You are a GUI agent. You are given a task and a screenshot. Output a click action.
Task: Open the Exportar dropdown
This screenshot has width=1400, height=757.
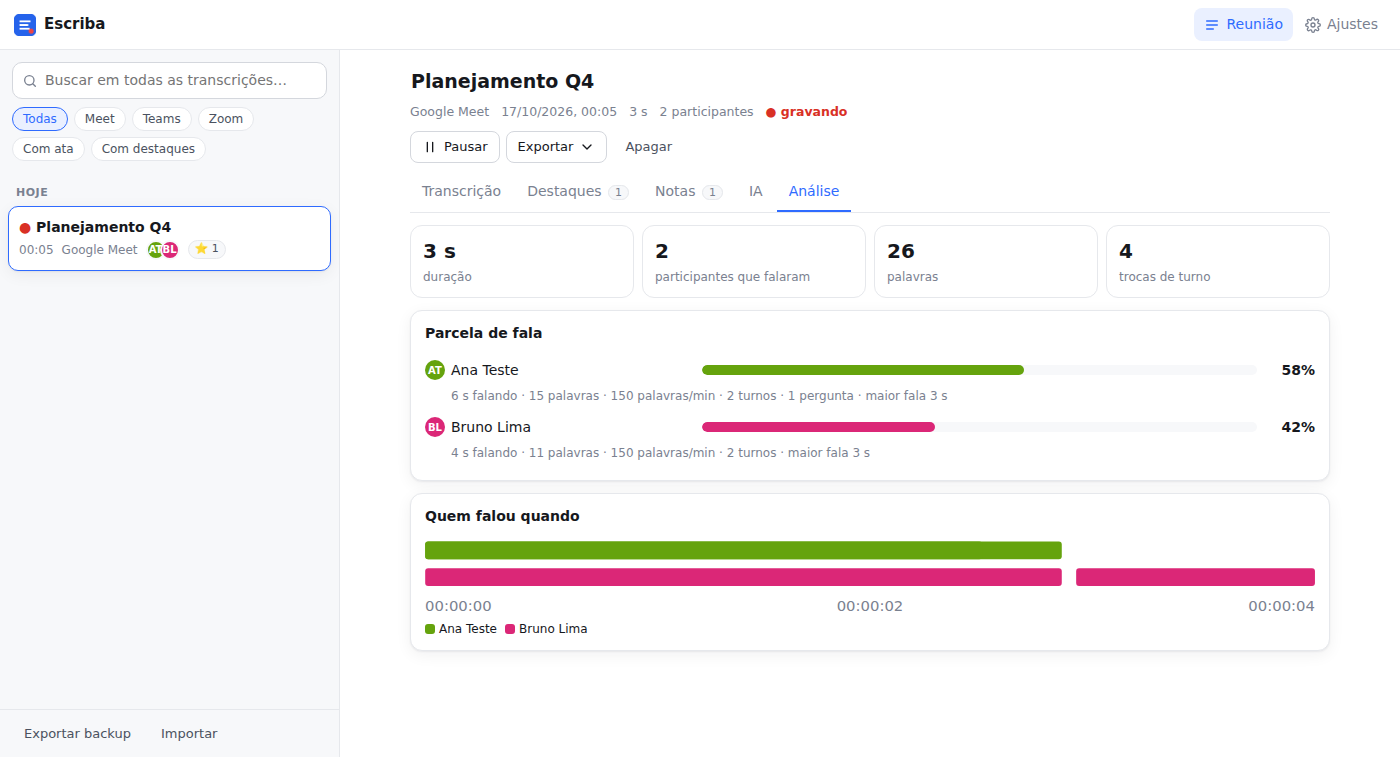click(556, 147)
